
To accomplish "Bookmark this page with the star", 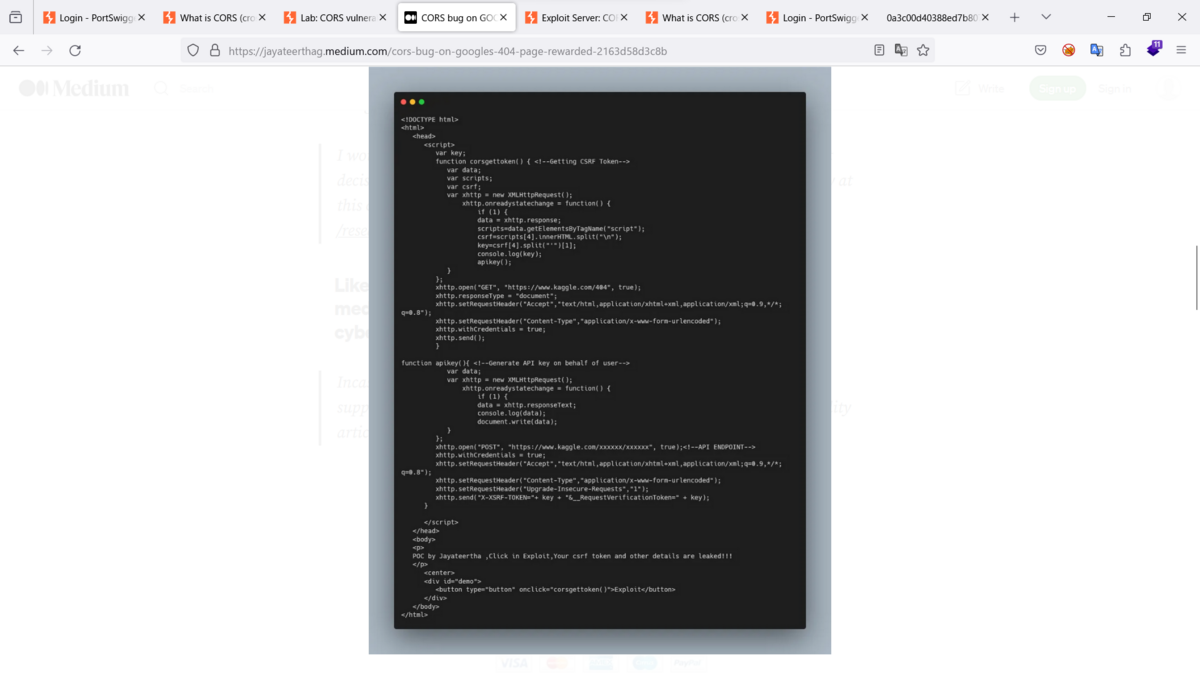I will pyautogui.click(x=923, y=50).
